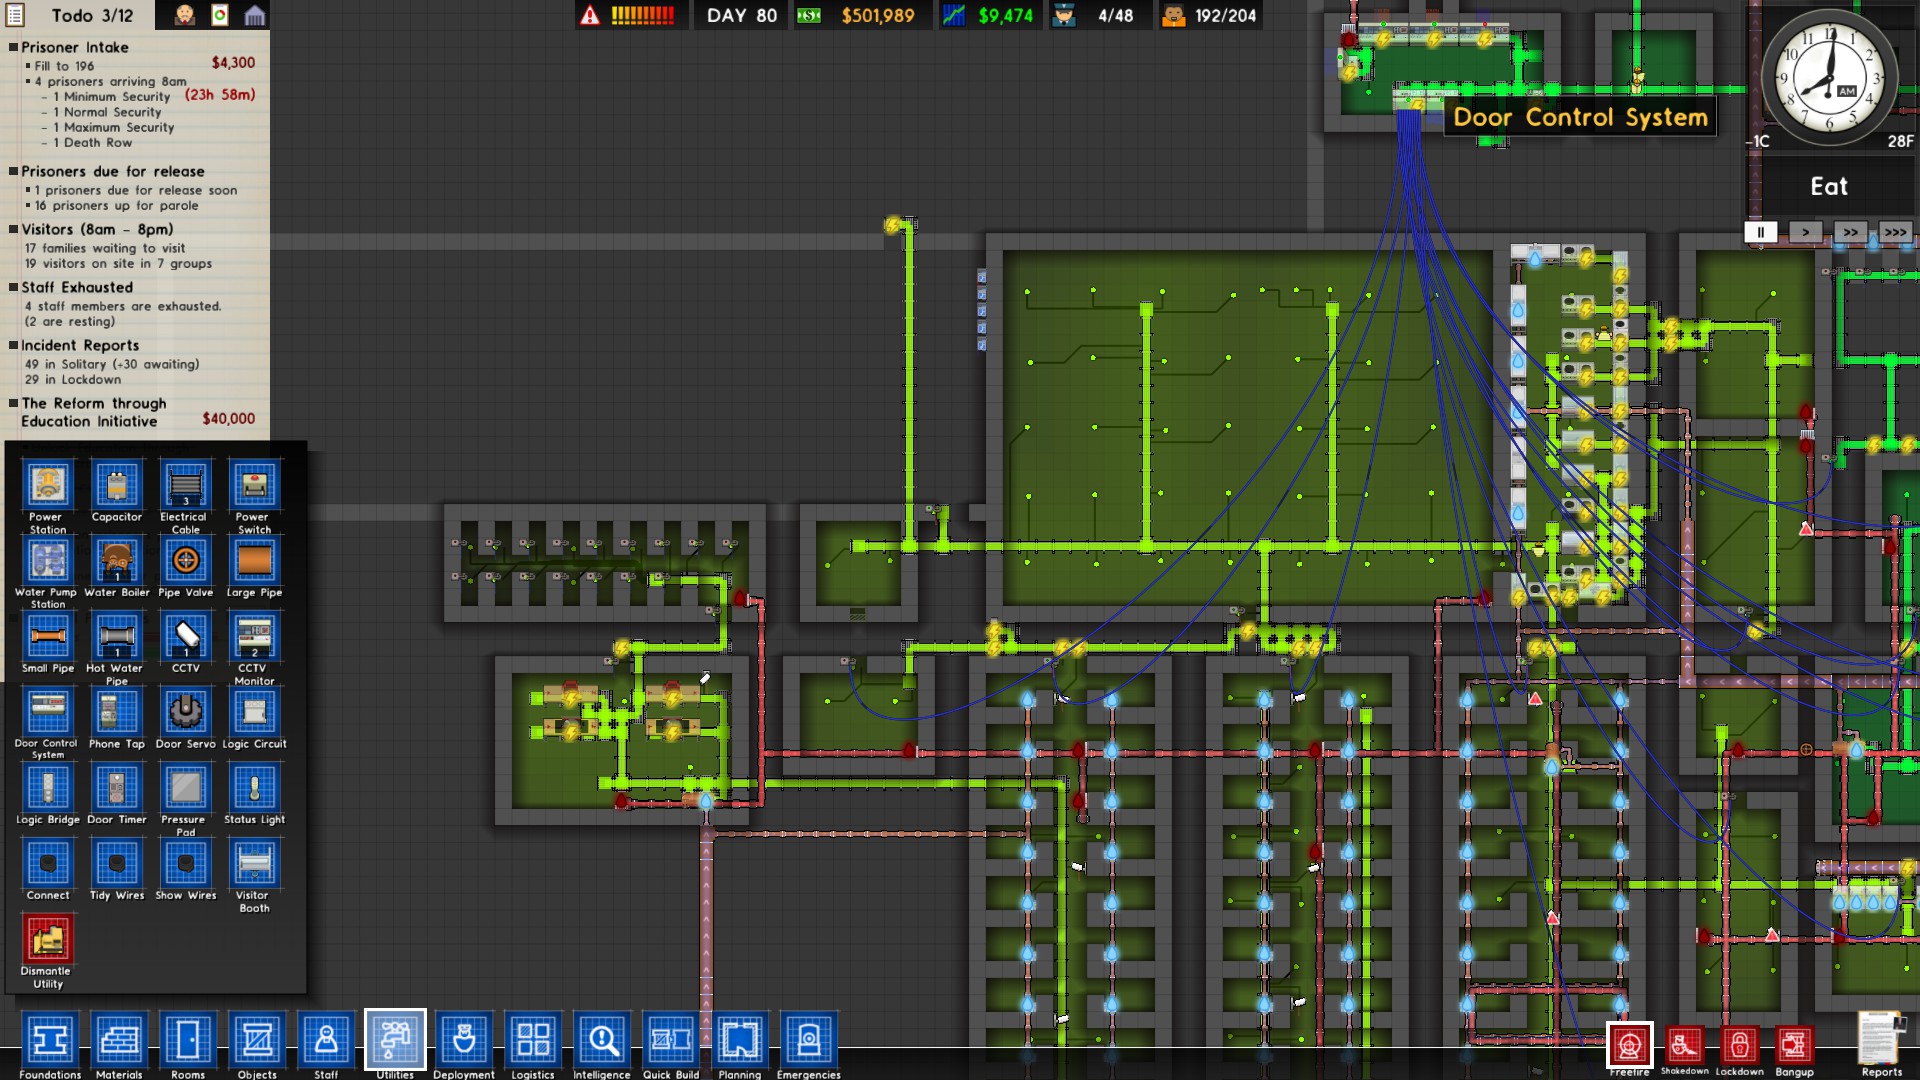This screenshot has height=1080, width=1920.
Task: Pick the Water Boiler utility
Action: pos(117,561)
